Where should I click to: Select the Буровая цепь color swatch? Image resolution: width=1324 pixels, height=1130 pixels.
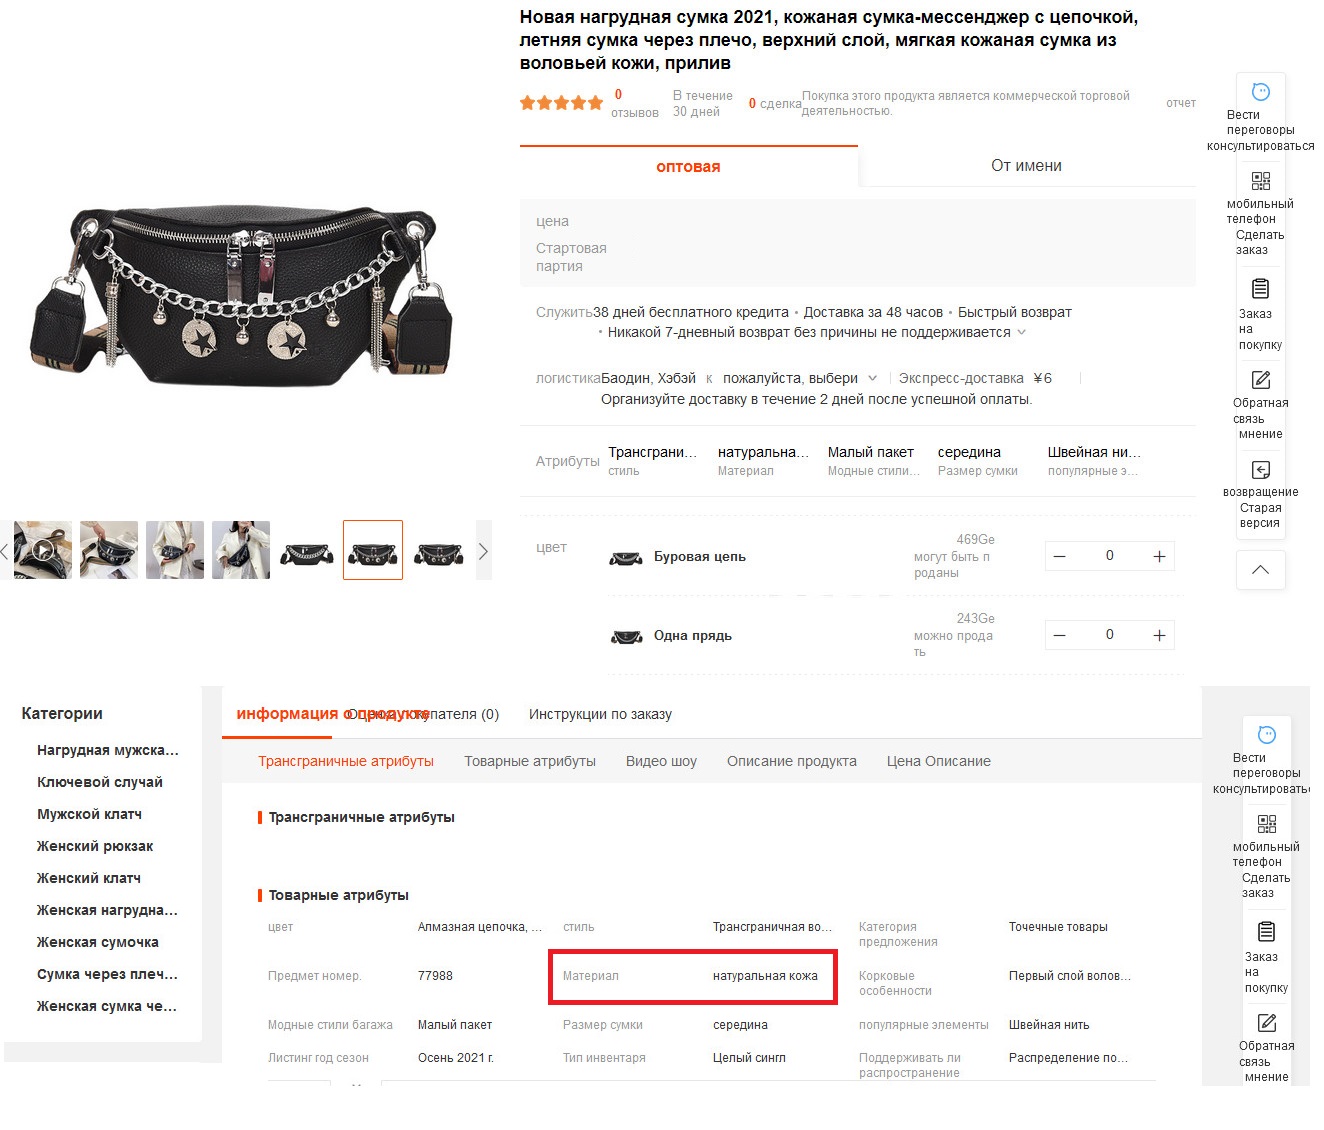[626, 557]
